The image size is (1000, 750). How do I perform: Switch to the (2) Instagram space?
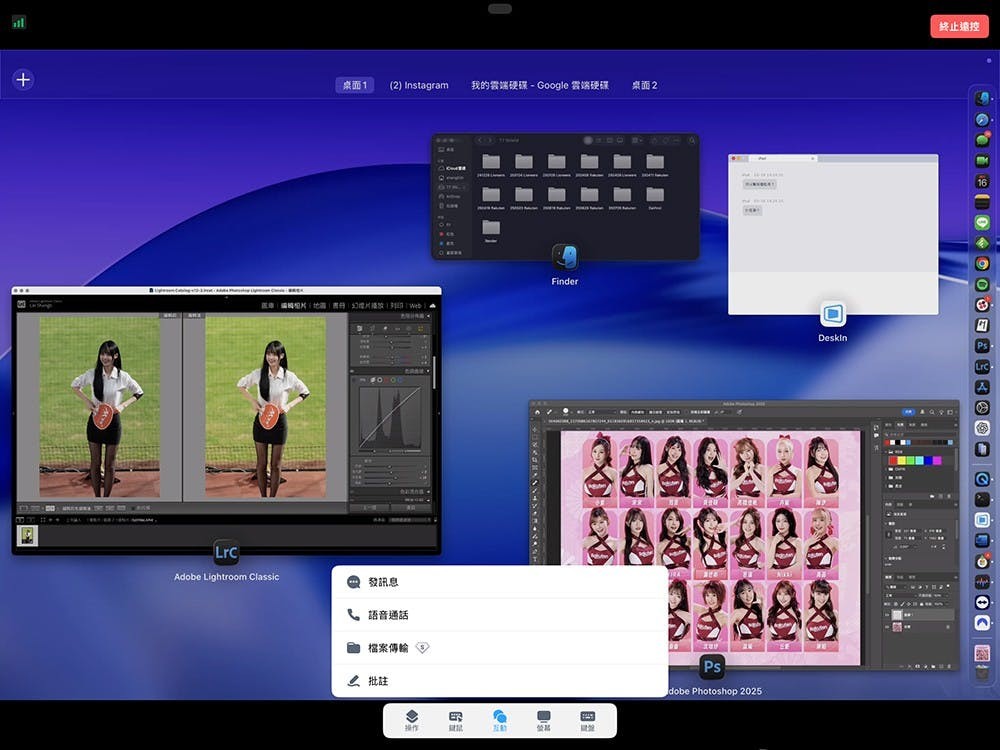point(419,85)
